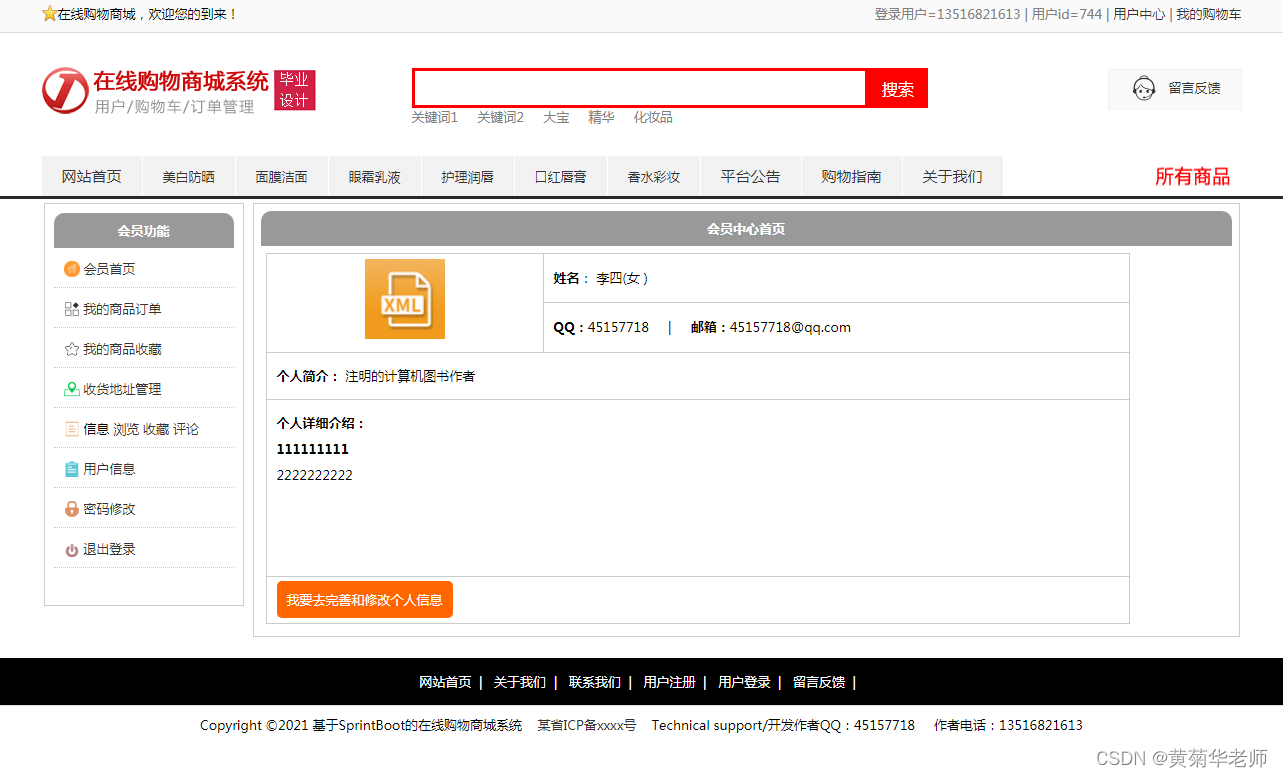Click the 注明的计算机图书作者 bio text
Image resolution: width=1283 pixels, height=778 pixels.
coord(410,376)
